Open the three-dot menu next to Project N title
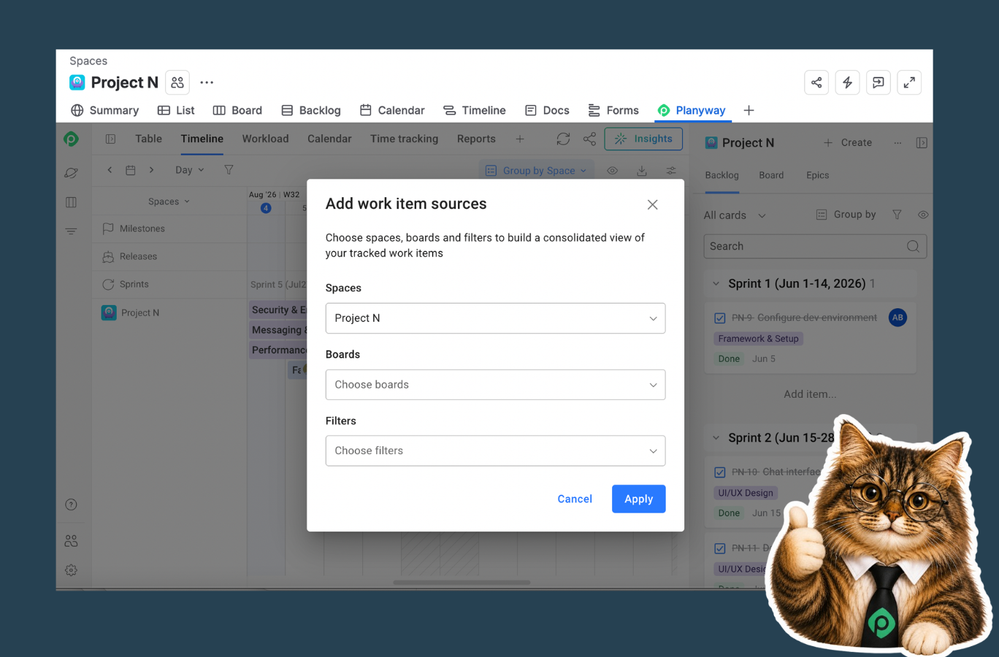 pos(206,82)
